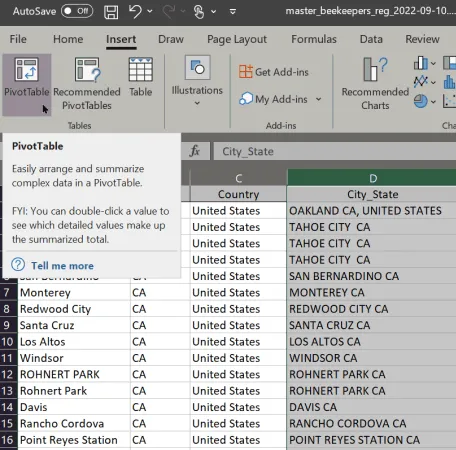Click the Rancho Cordova cell
The width and height of the screenshot is (456, 450).
74,423
